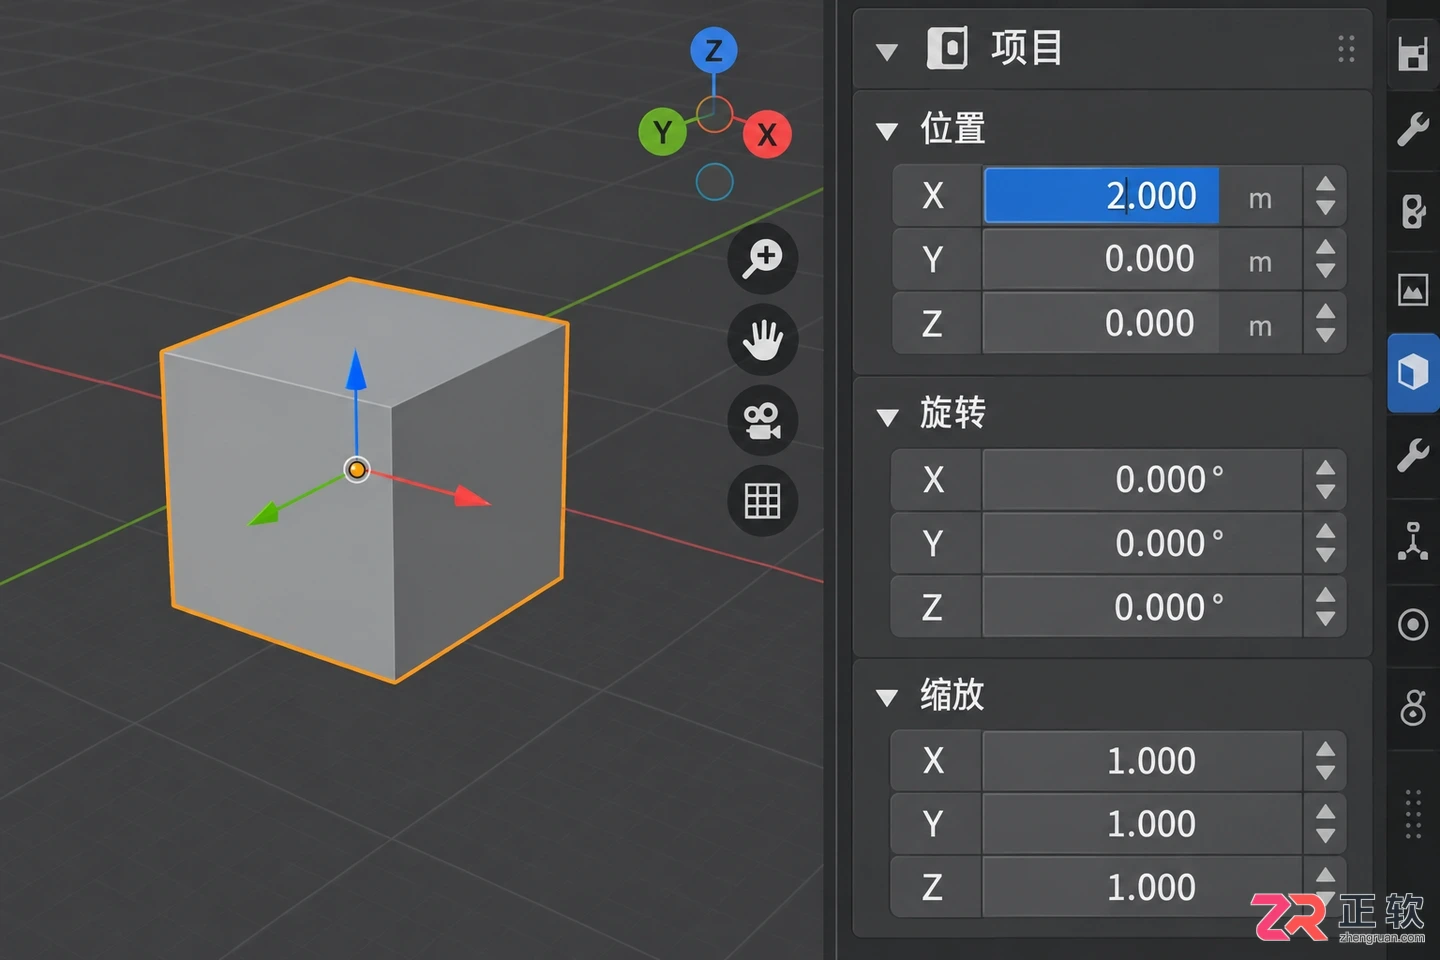Click the scale Z value field
This screenshot has width=1440, height=960.
point(1142,887)
